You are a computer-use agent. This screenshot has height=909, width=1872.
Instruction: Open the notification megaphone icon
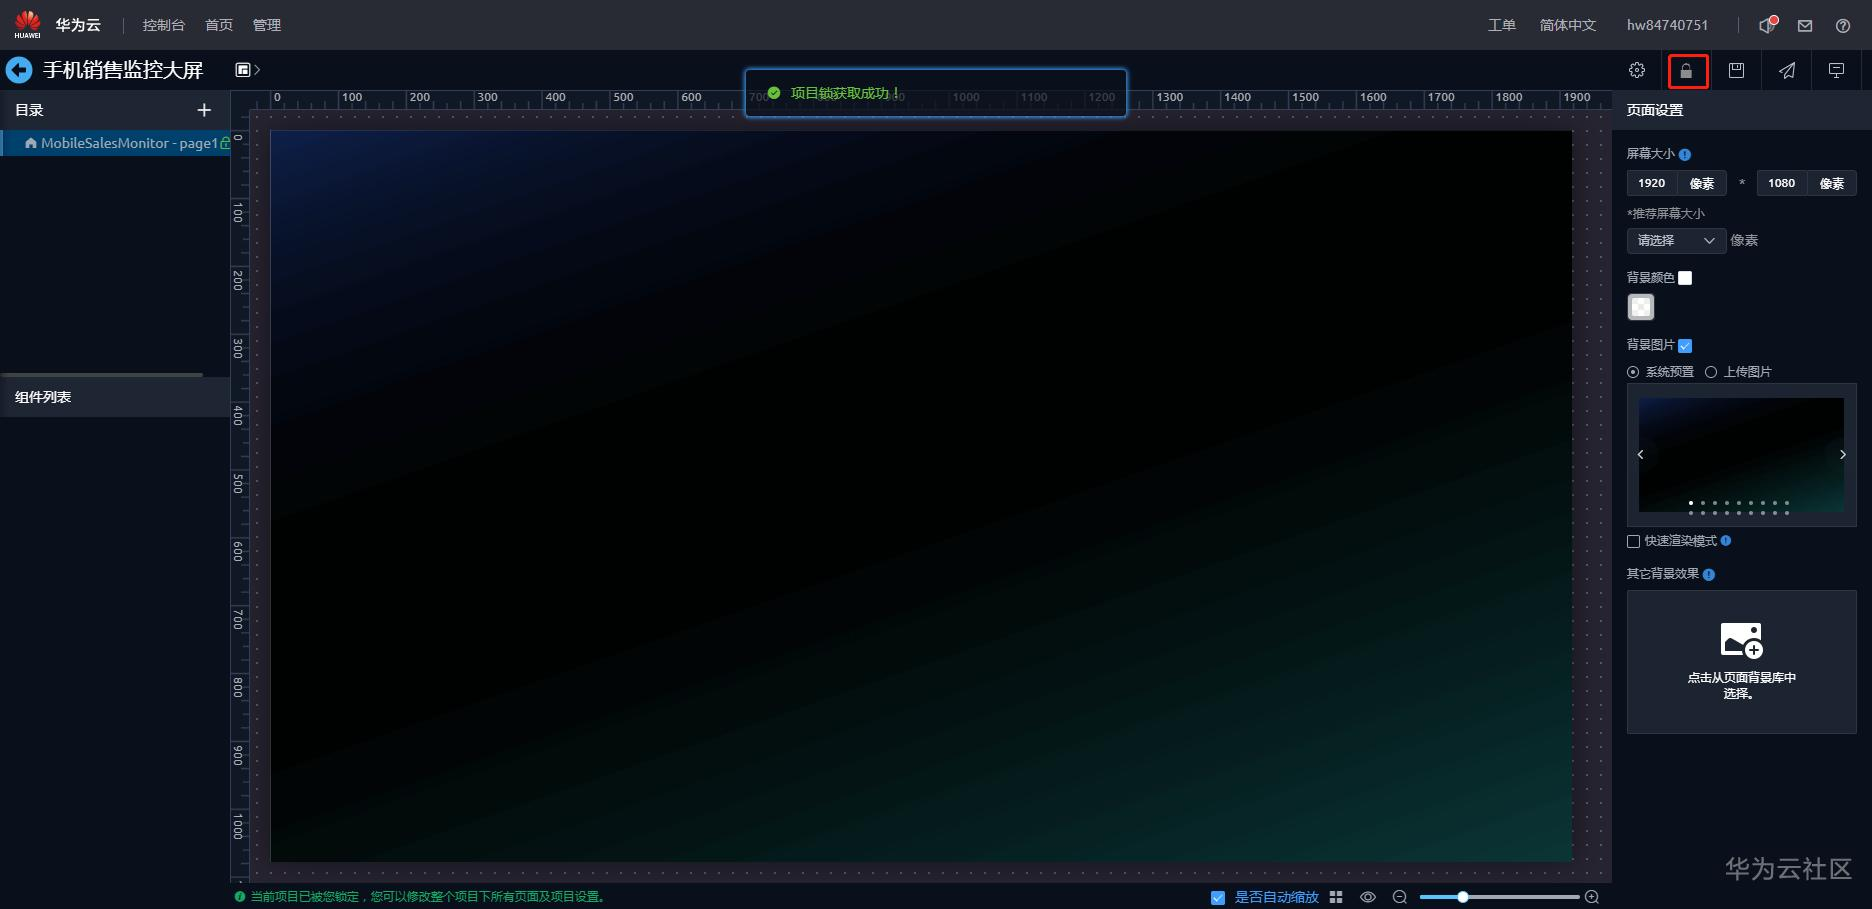[x=1768, y=25]
